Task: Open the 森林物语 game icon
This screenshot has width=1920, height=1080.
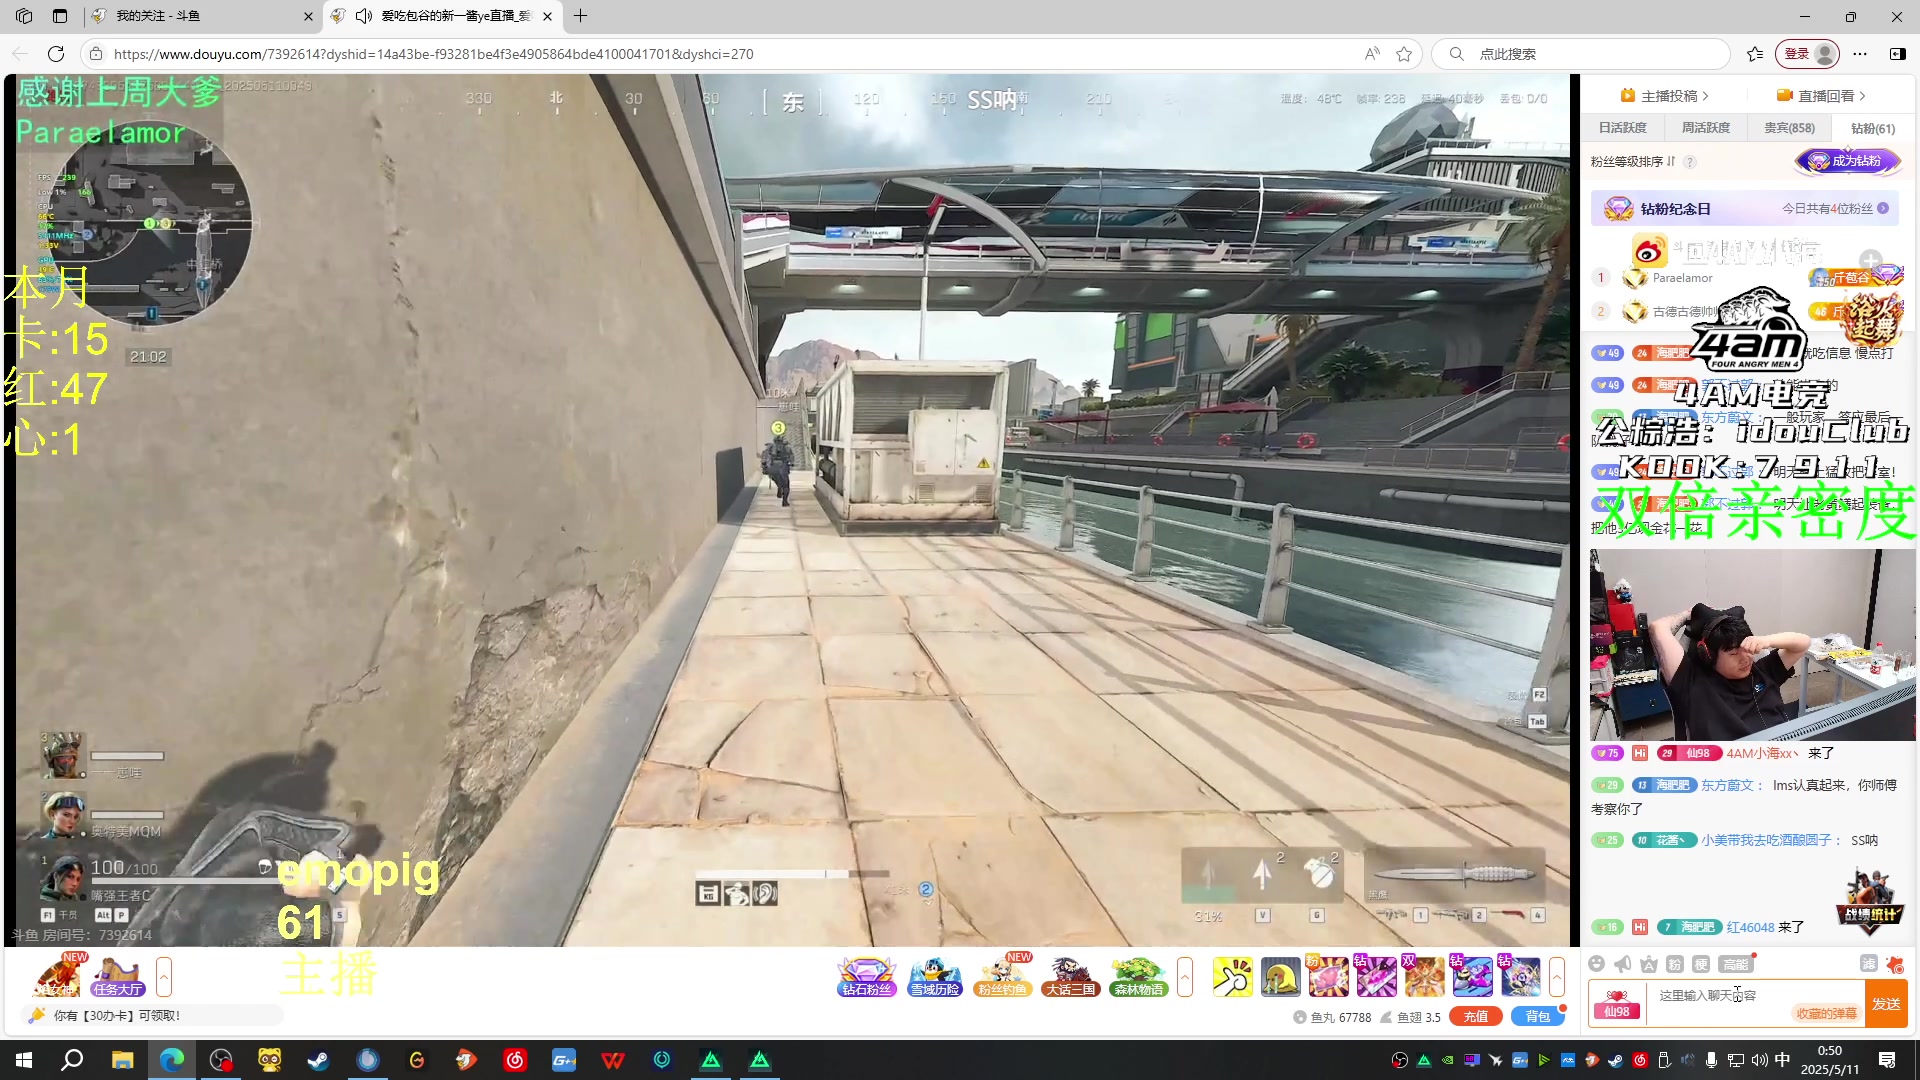Action: pyautogui.click(x=1139, y=977)
